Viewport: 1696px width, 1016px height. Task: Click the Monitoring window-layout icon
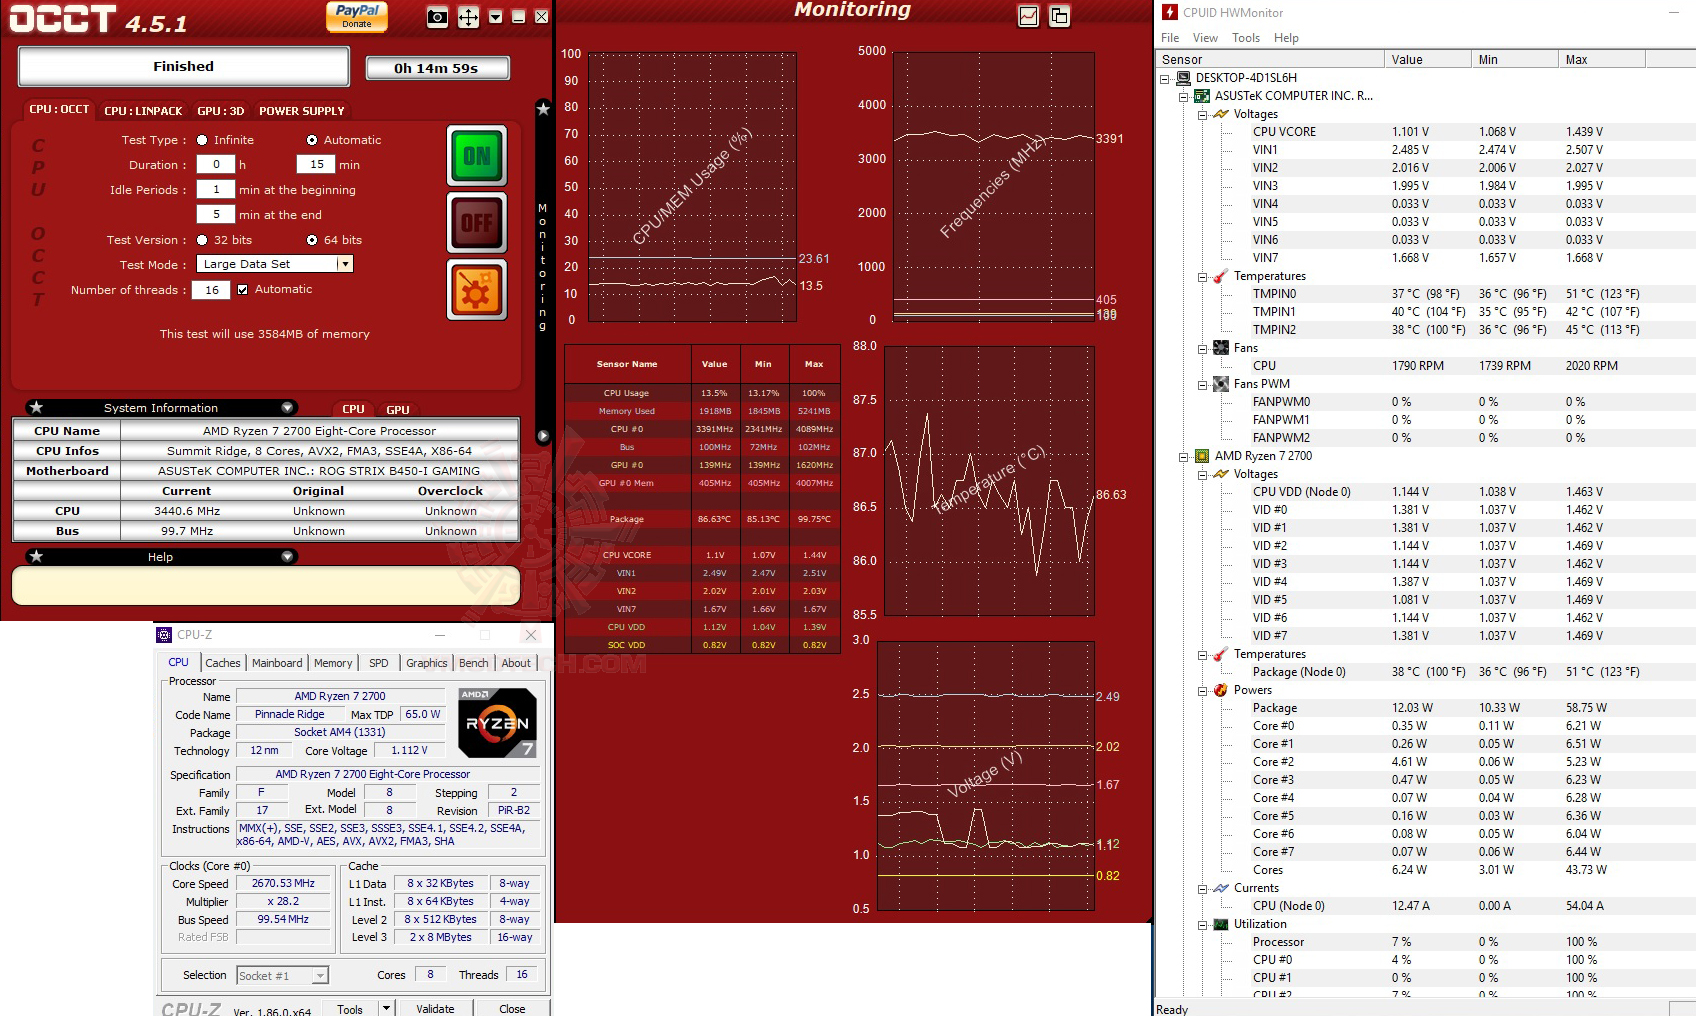[1060, 16]
